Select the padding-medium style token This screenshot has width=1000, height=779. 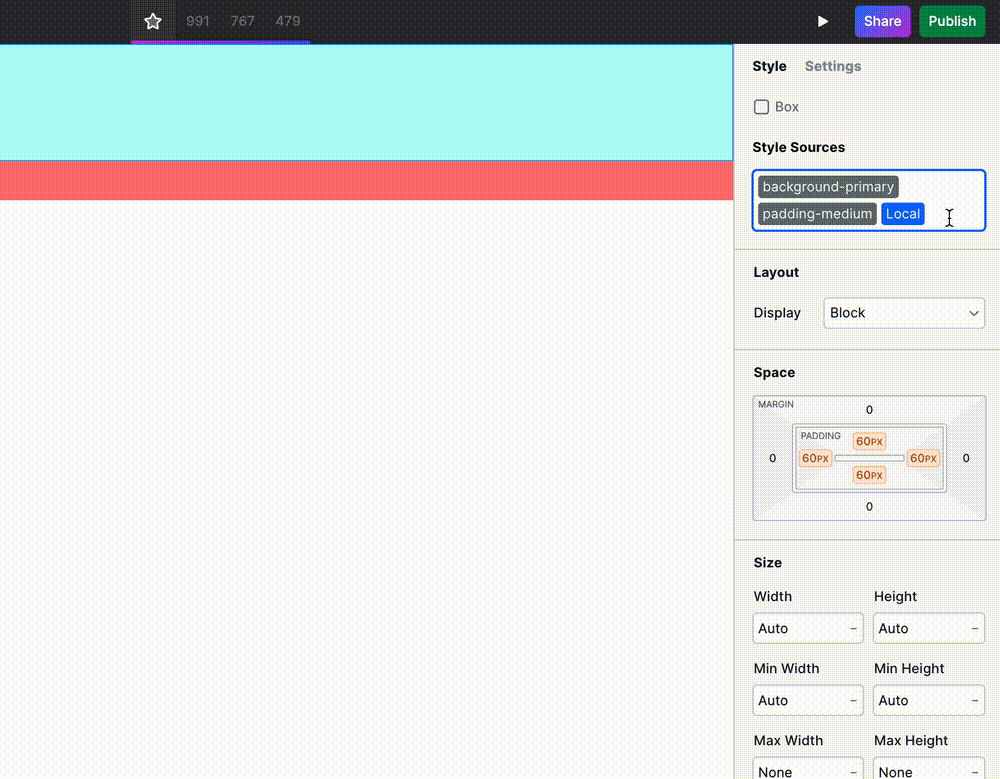(x=817, y=213)
